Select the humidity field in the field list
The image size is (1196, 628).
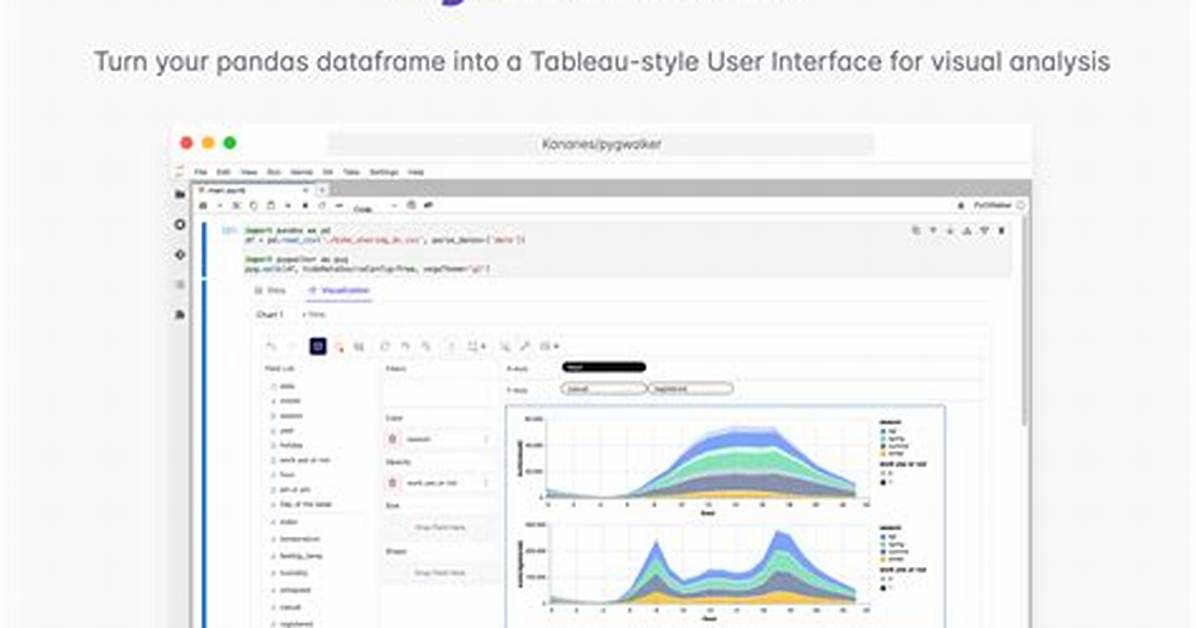click(x=294, y=572)
